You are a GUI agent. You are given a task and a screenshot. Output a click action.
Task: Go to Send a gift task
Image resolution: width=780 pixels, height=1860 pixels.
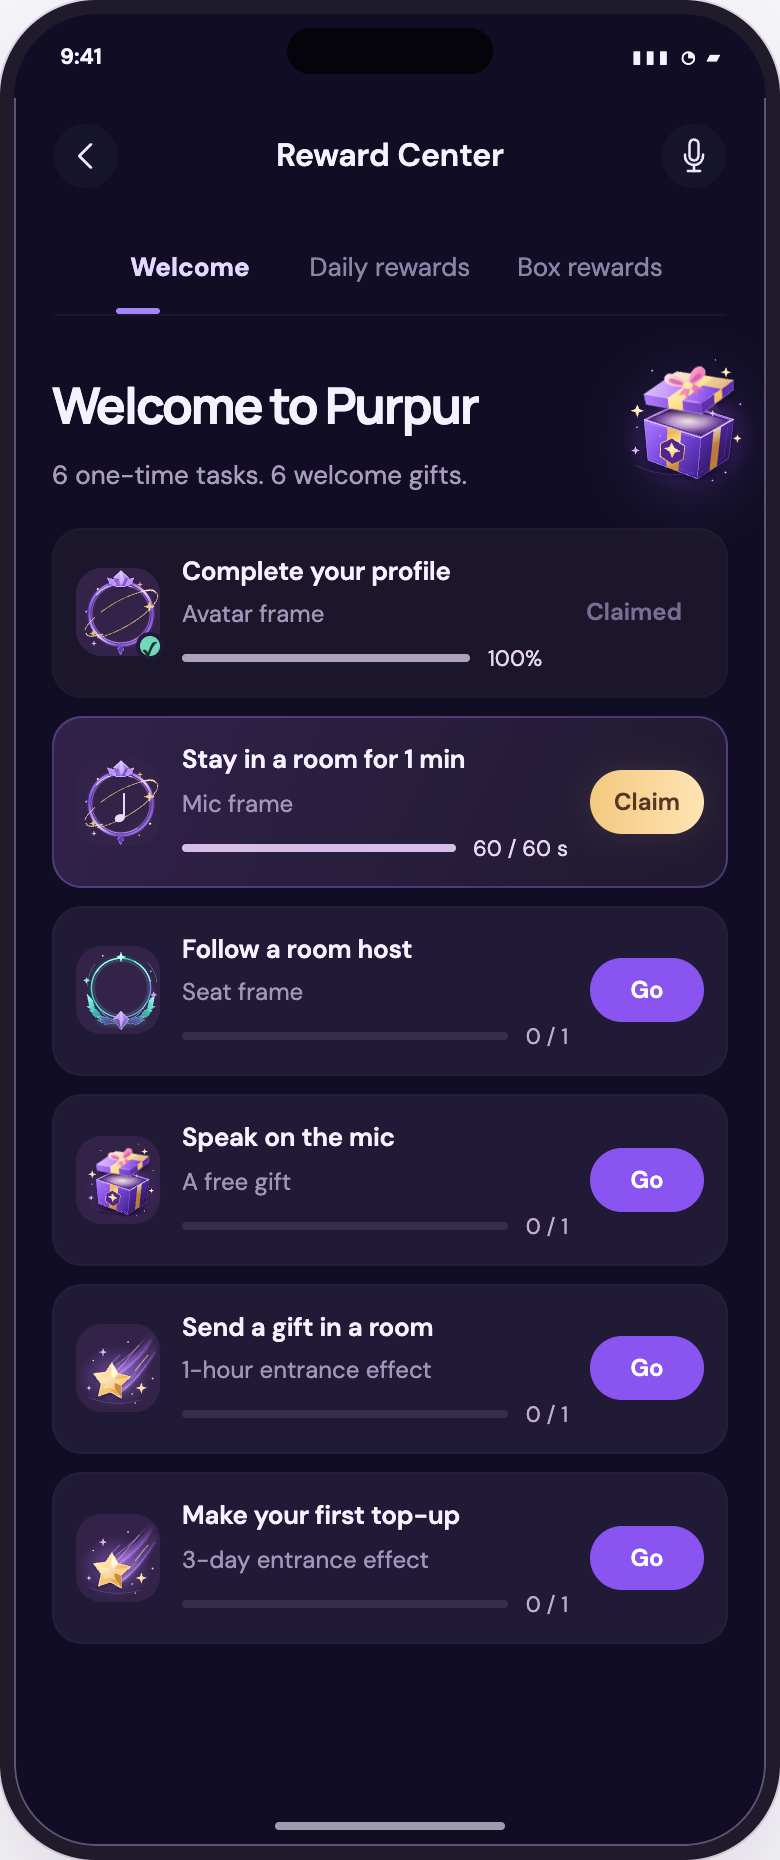(x=647, y=1368)
